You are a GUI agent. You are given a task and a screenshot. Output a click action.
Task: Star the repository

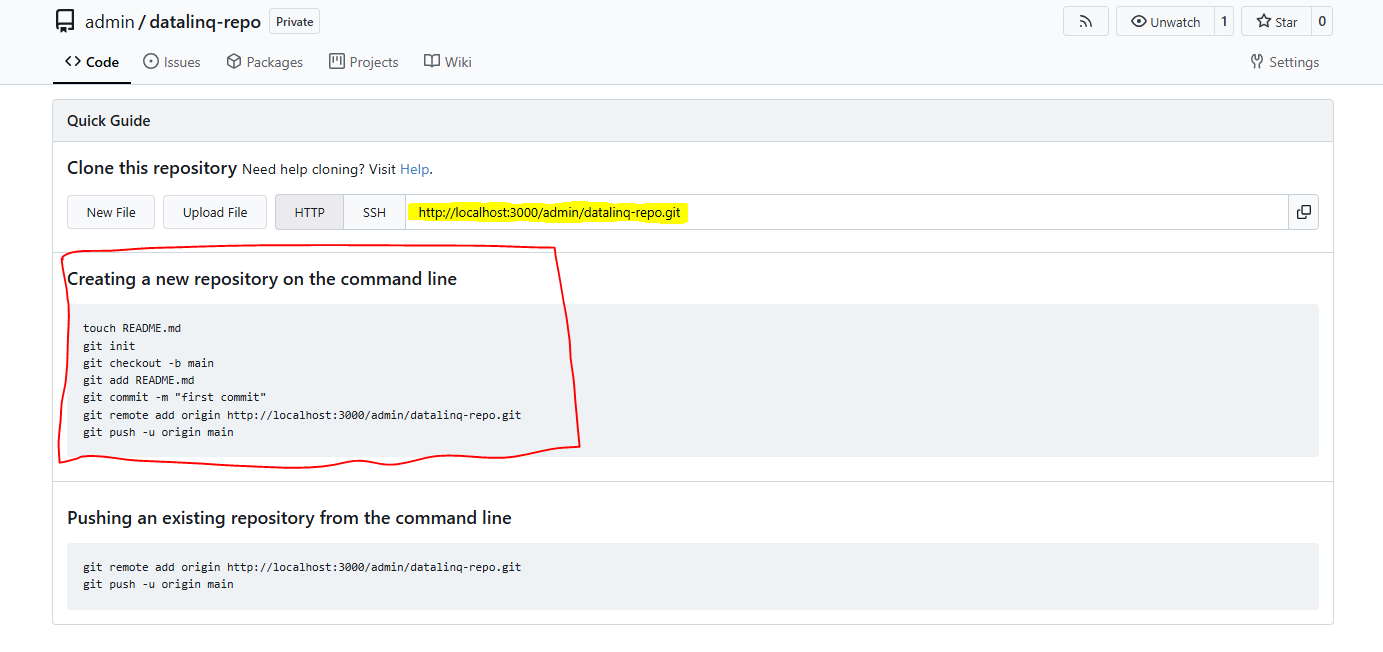point(1276,21)
